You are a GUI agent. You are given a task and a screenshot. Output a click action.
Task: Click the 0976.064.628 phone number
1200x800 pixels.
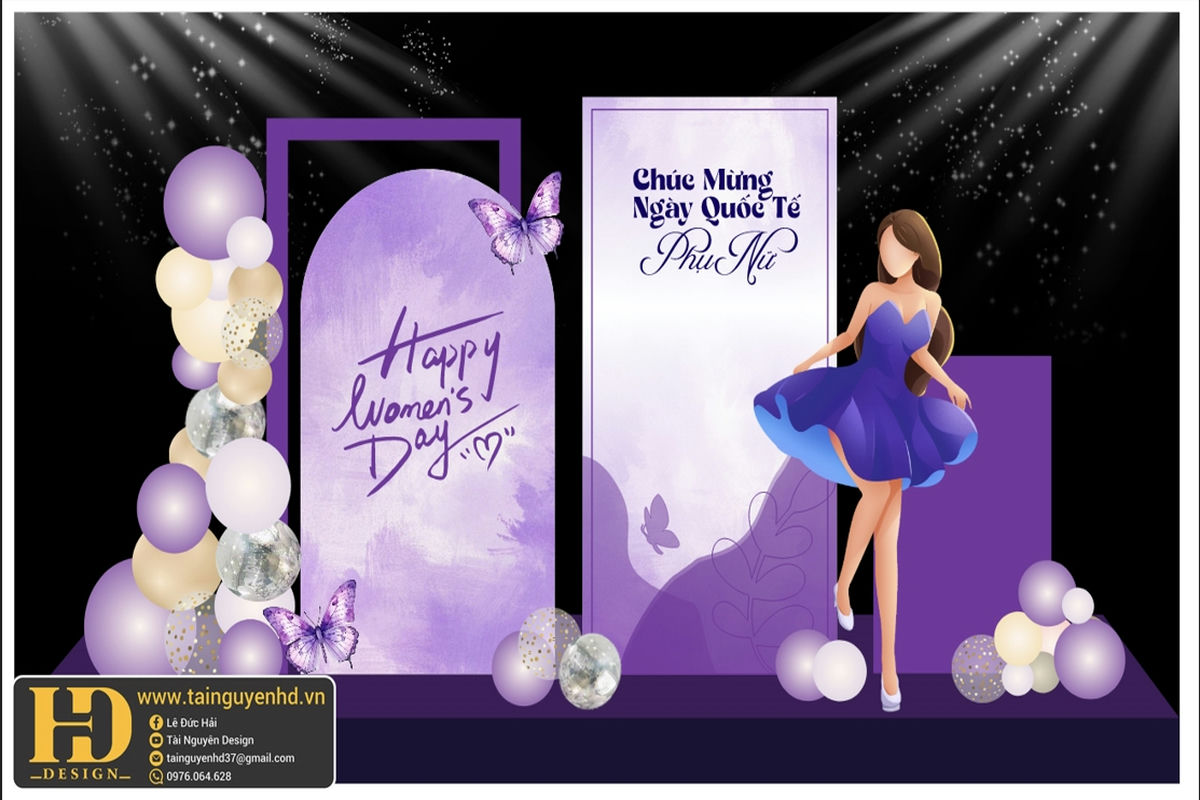[198, 776]
